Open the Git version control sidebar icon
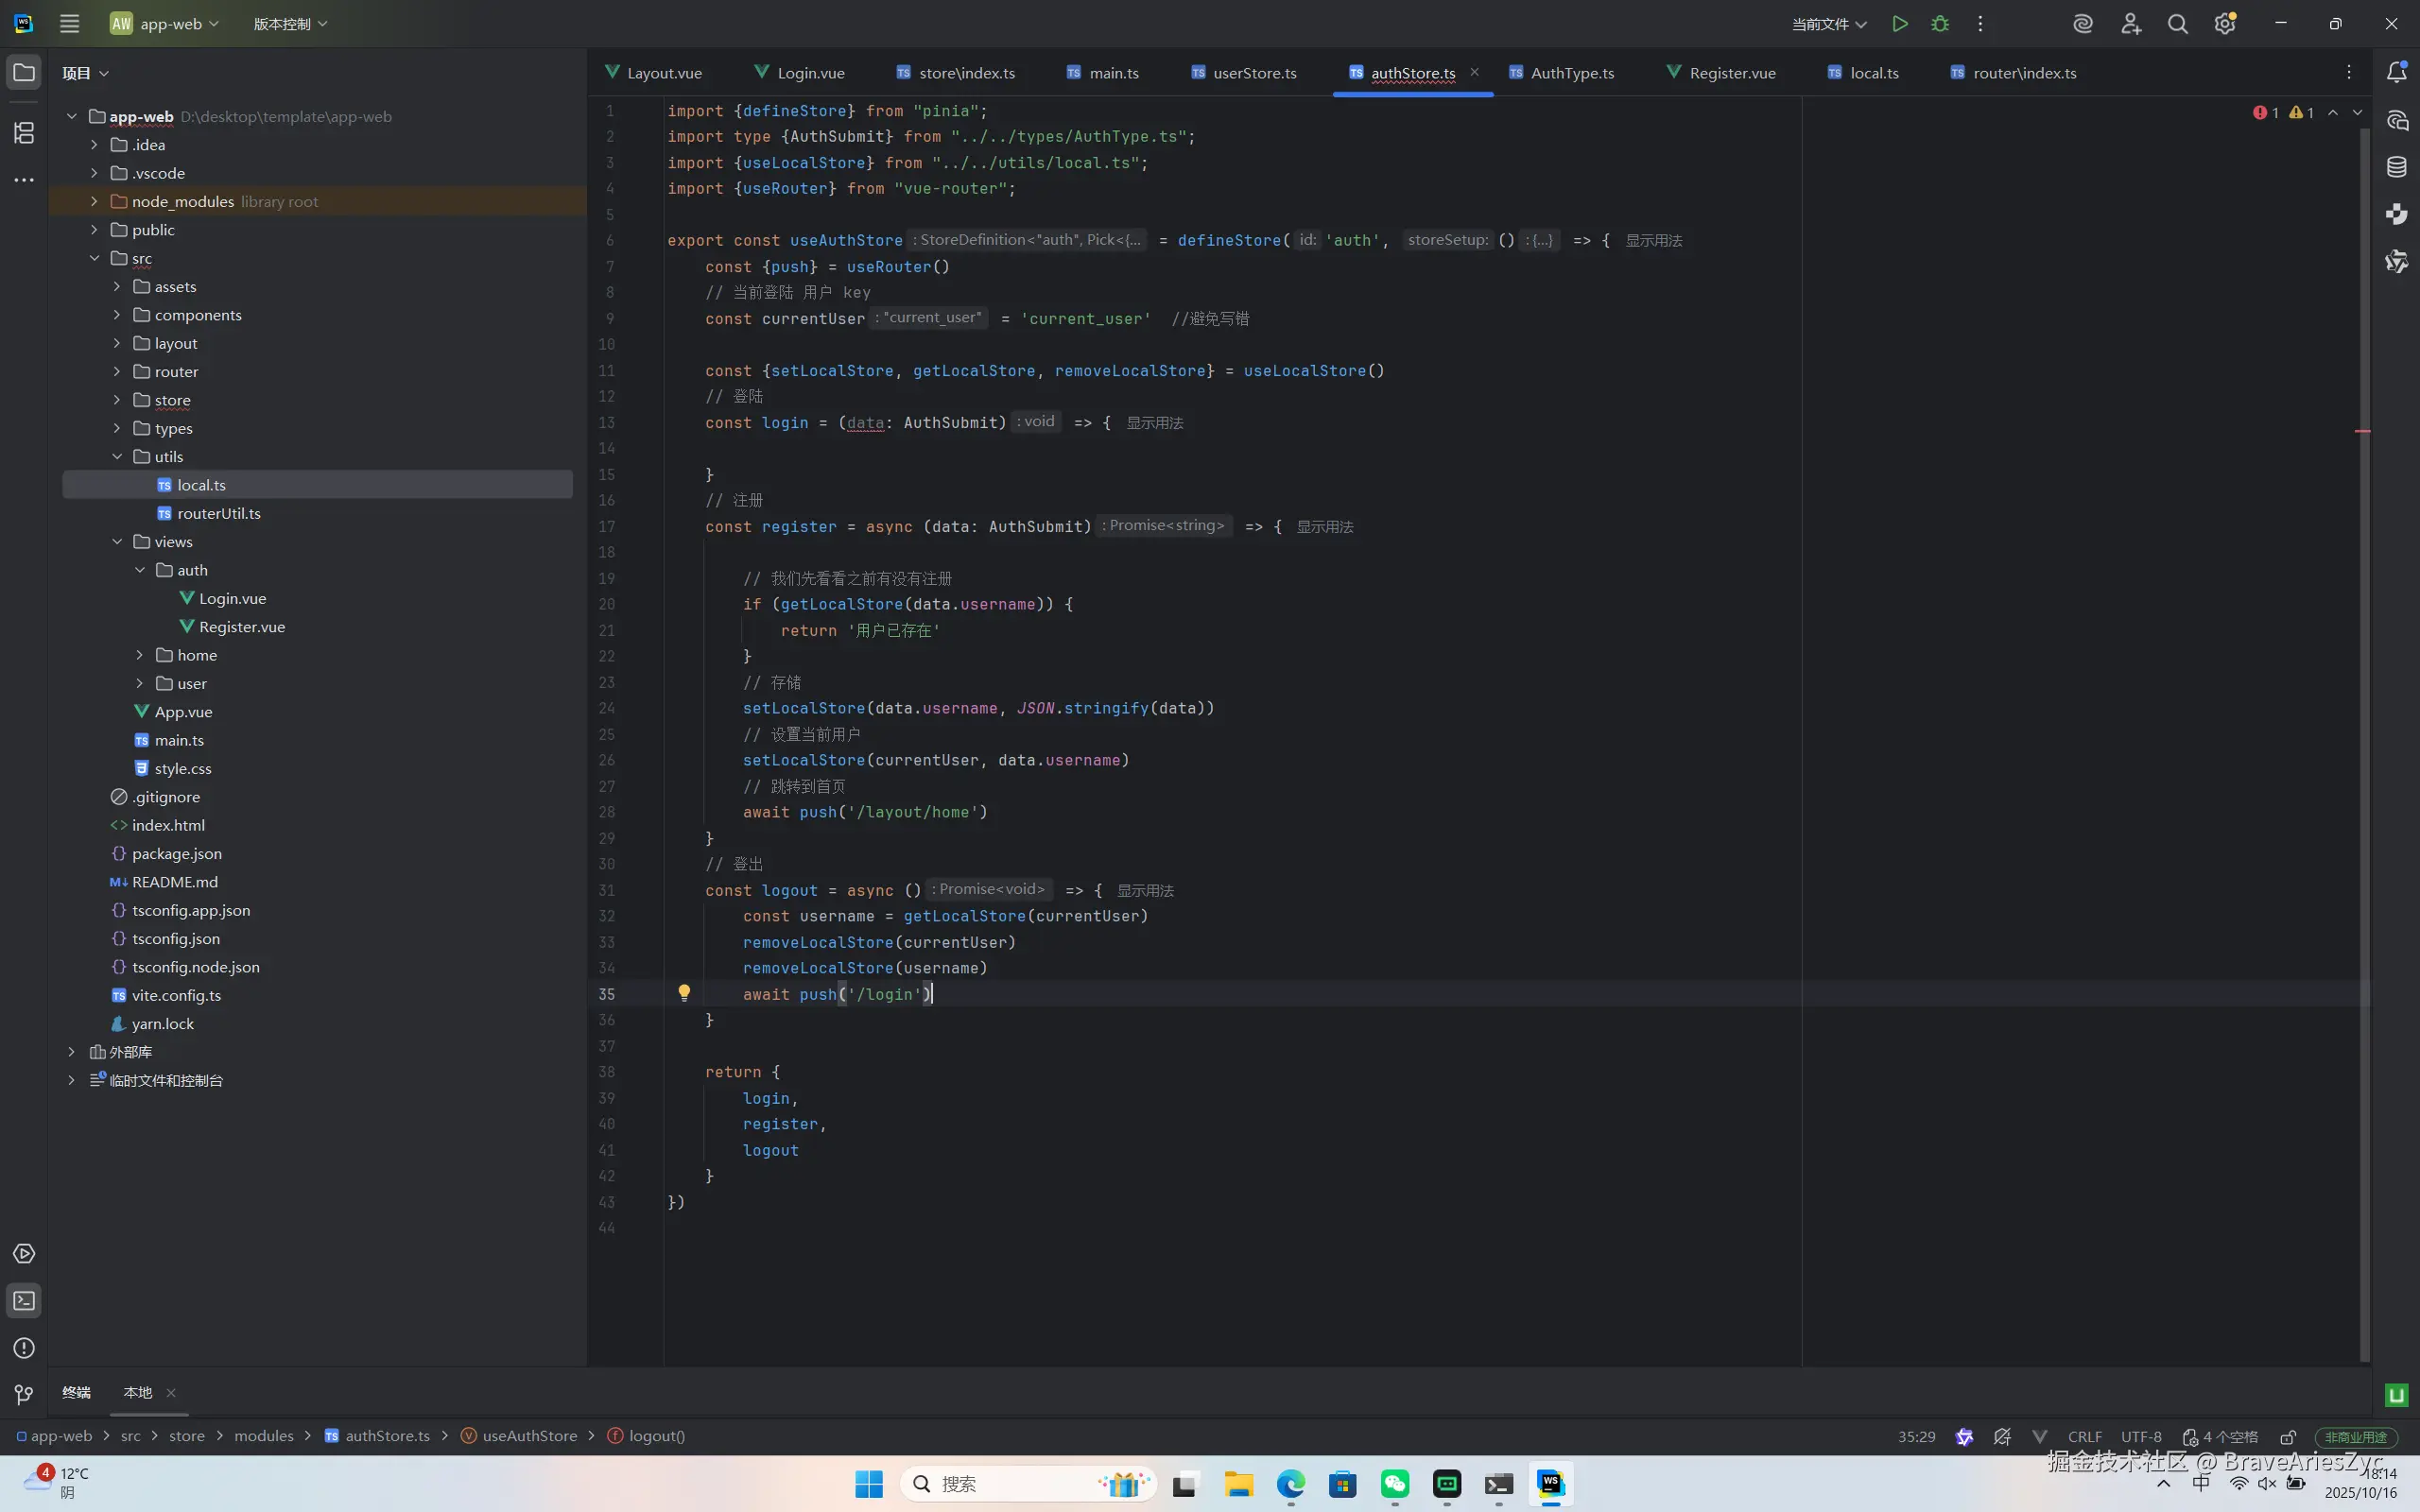 24,1394
